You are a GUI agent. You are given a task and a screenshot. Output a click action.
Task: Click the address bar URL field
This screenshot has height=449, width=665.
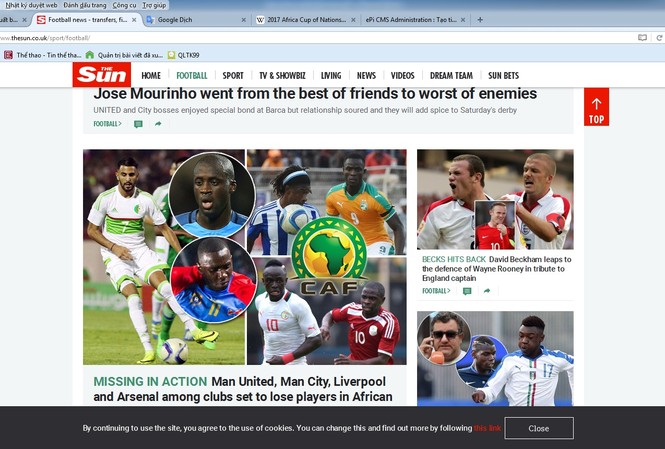314,38
